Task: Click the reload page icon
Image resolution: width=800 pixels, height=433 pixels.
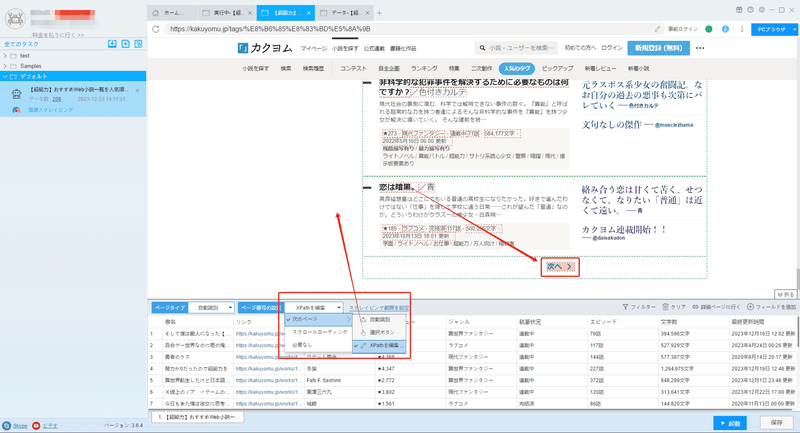Action: [x=156, y=29]
